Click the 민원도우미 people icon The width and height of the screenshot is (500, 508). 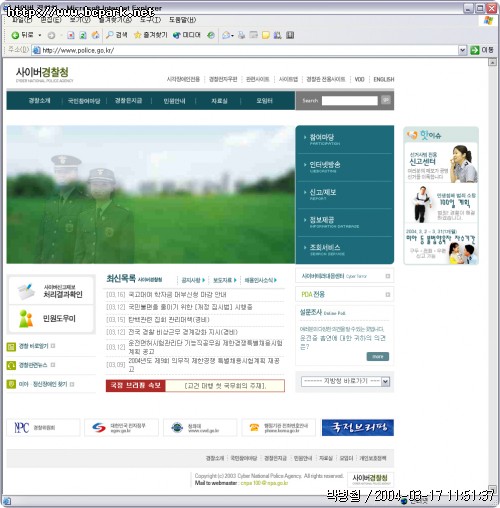coord(26,318)
